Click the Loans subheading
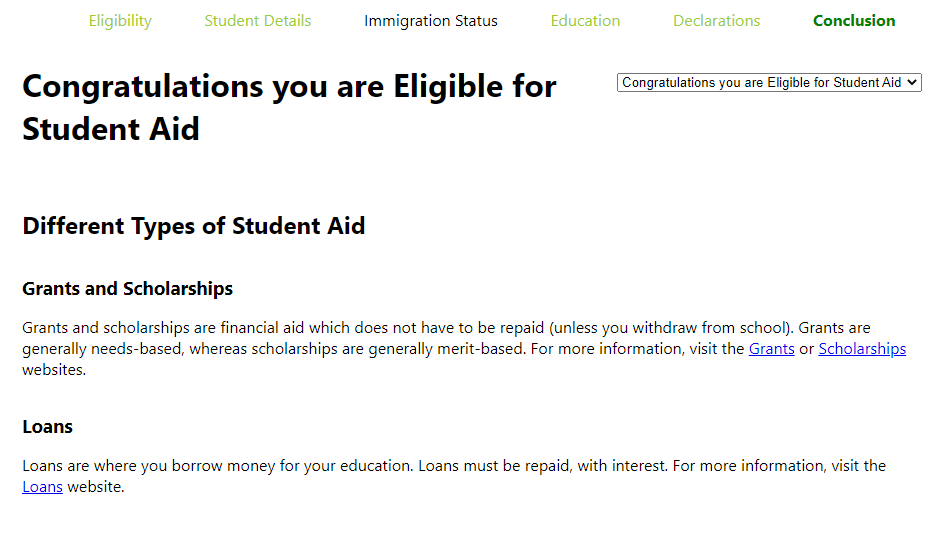The width and height of the screenshot is (936, 533). [47, 427]
